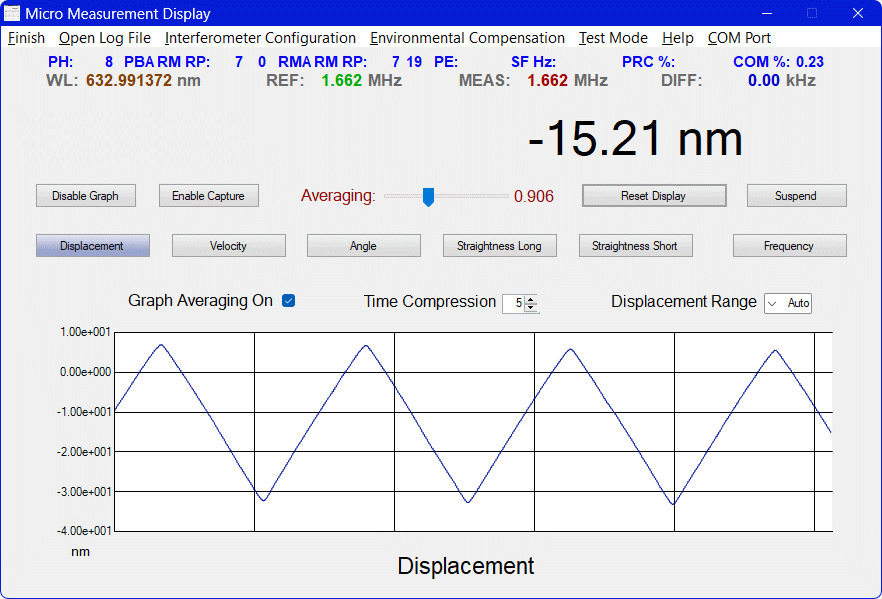Open the Test Mode menu
The width and height of the screenshot is (882, 599).
point(613,38)
